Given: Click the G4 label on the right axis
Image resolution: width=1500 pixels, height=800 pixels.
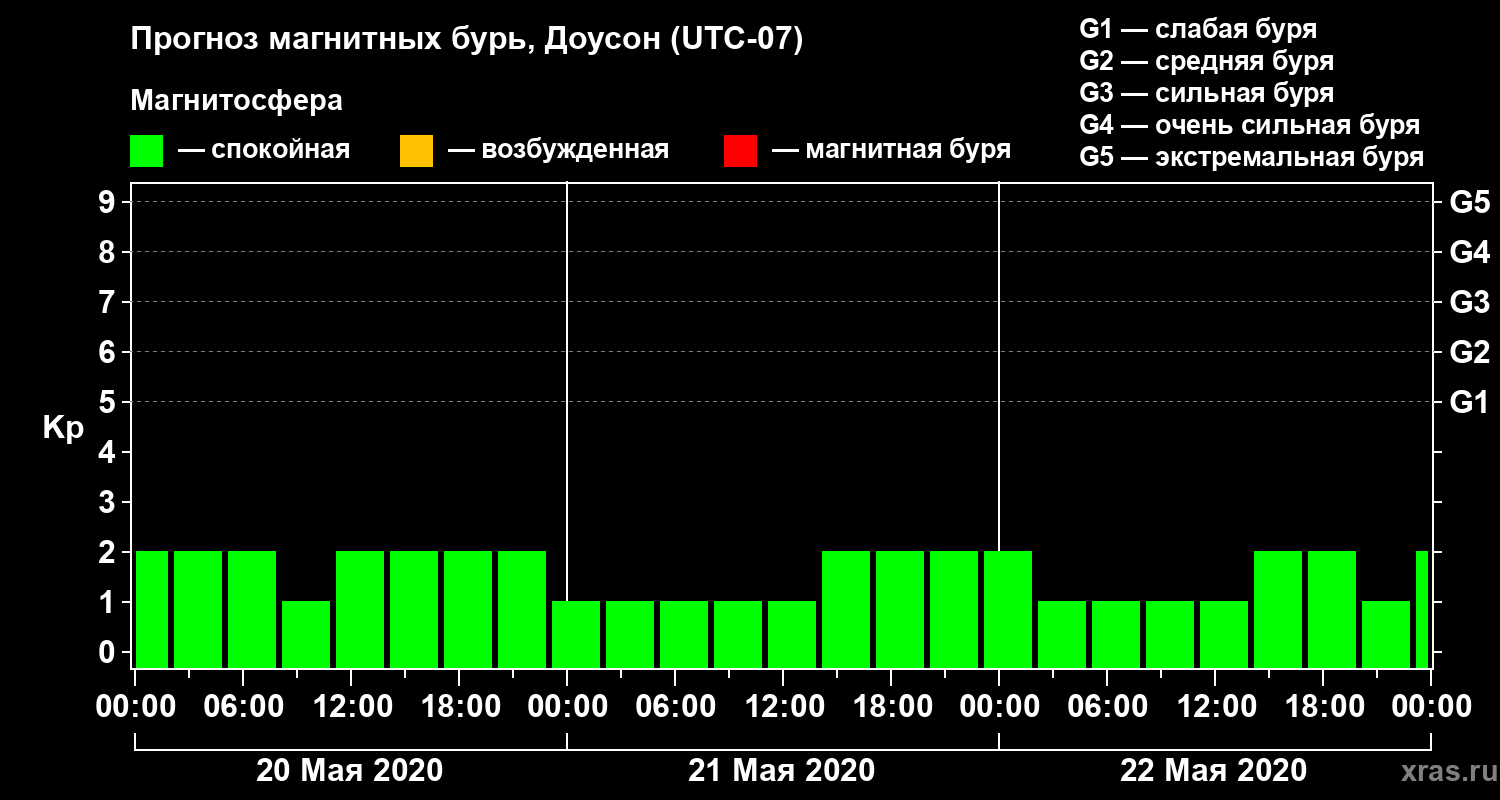Looking at the screenshot, I should [x=1469, y=252].
